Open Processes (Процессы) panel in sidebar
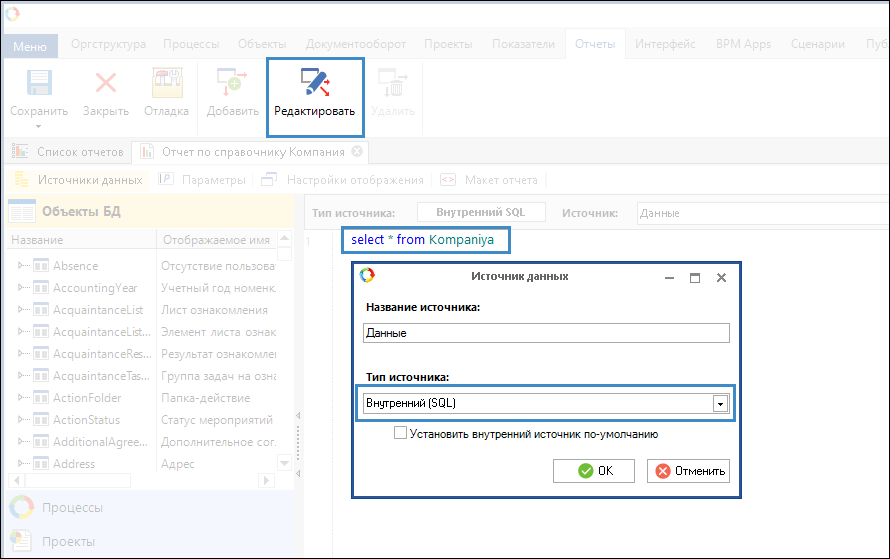Image resolution: width=890 pixels, height=559 pixels. 72,508
